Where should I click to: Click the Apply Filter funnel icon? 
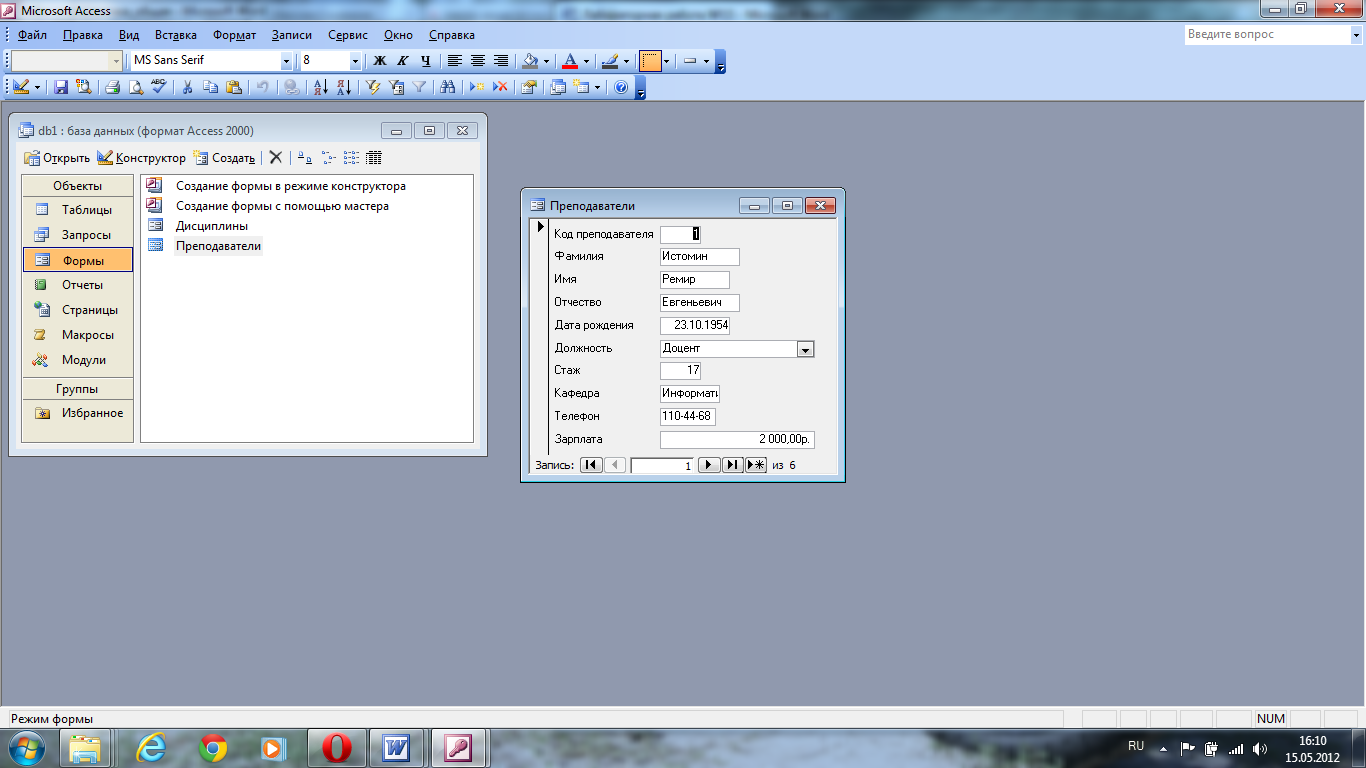[x=419, y=87]
